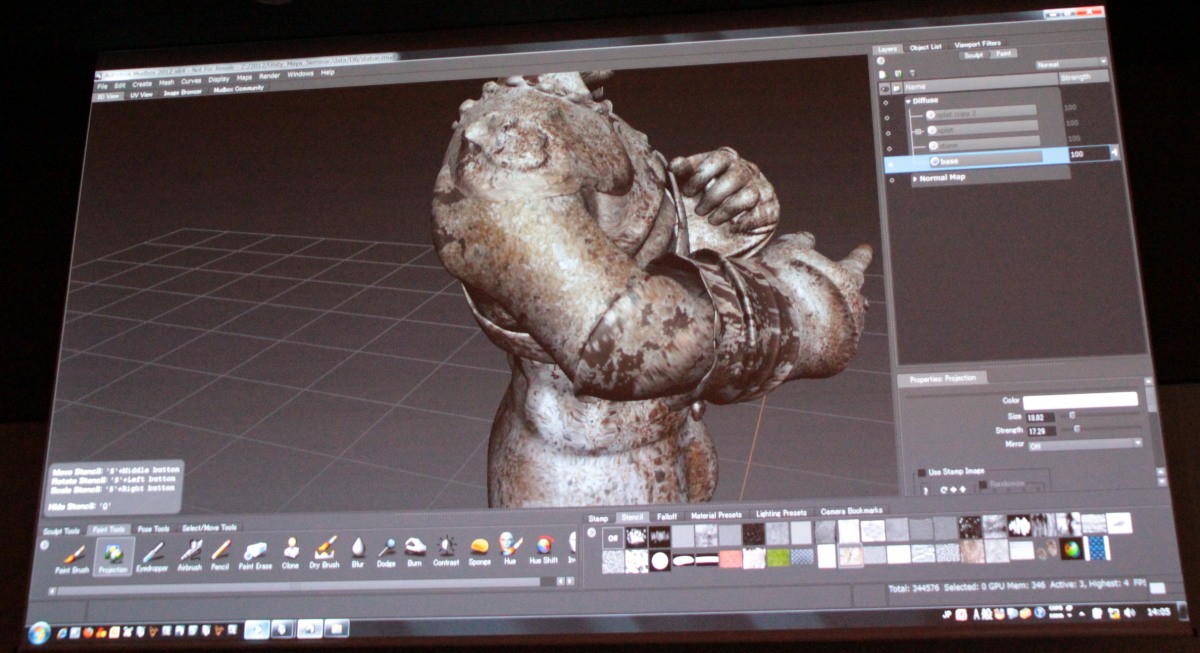Select the Eyedropper tool

coord(152,551)
